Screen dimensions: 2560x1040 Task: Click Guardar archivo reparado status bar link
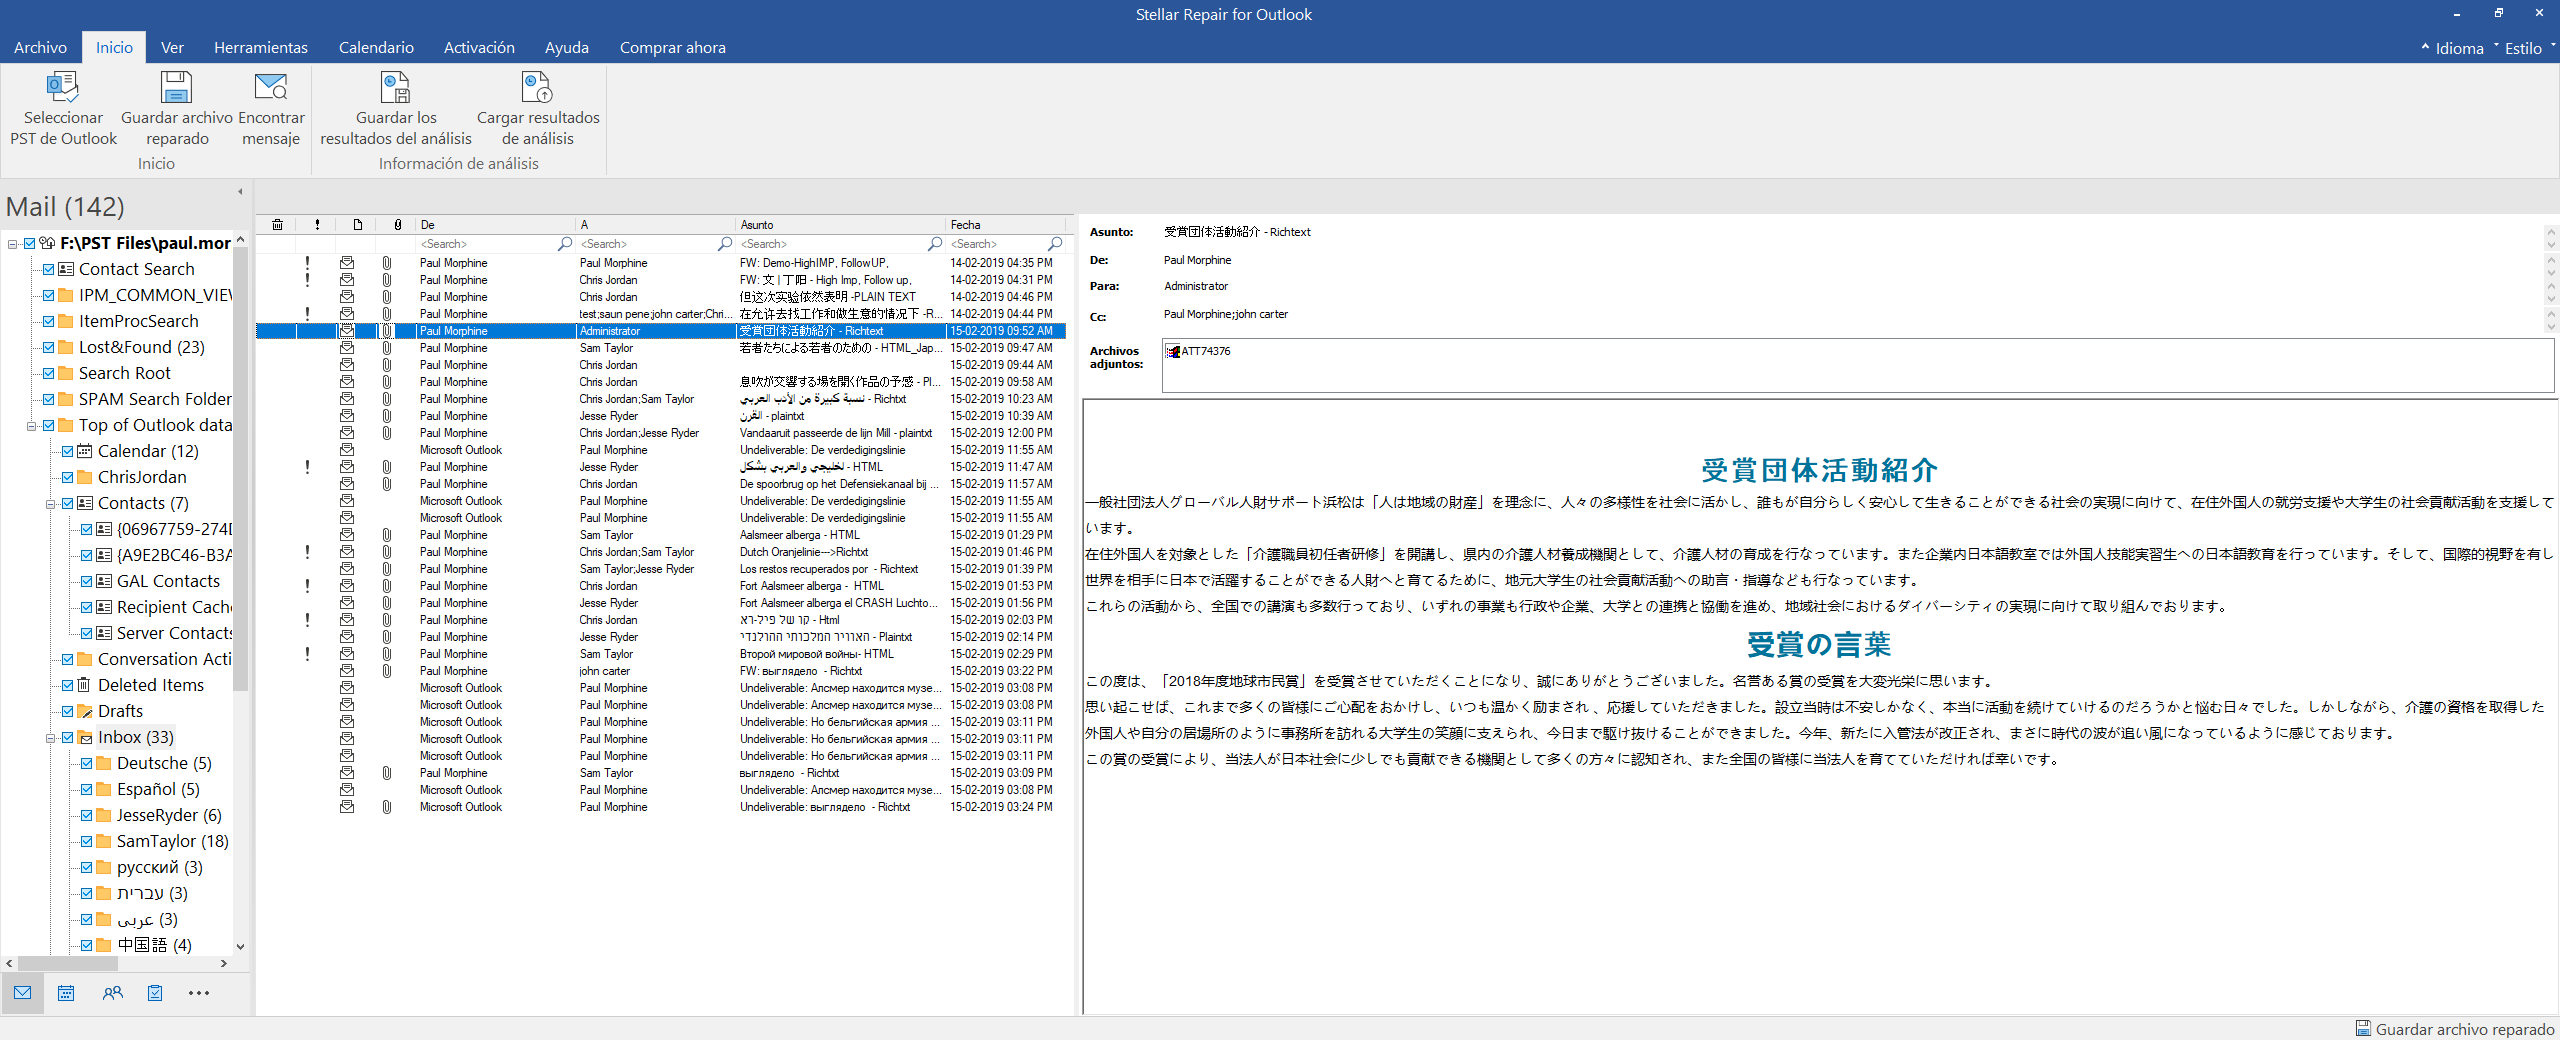coord(2464,1029)
